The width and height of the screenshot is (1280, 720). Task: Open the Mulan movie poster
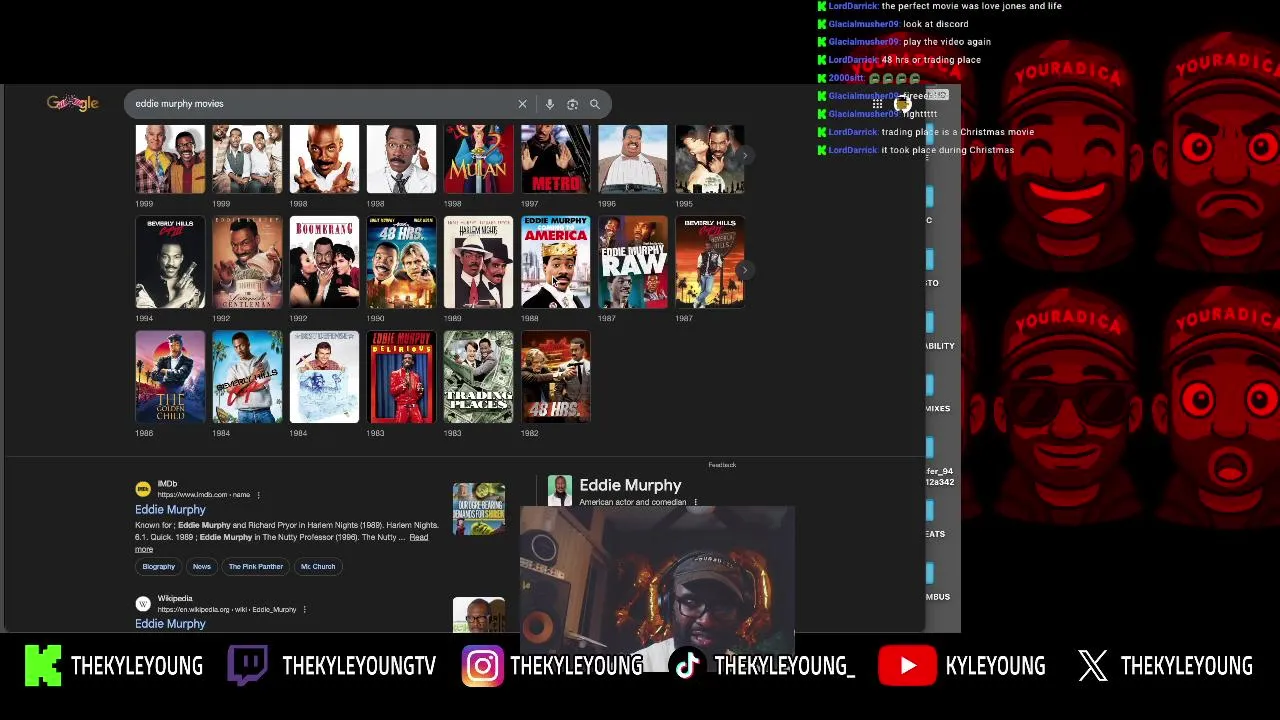pyautogui.click(x=478, y=159)
